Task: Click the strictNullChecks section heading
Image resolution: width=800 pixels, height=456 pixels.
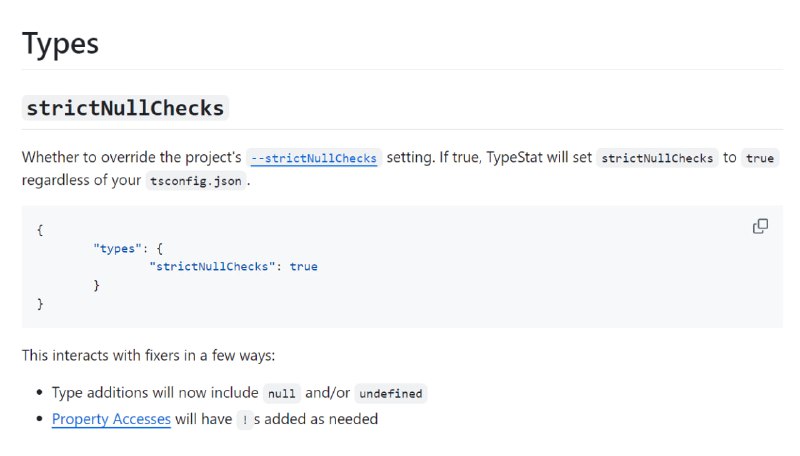Action: [x=125, y=108]
